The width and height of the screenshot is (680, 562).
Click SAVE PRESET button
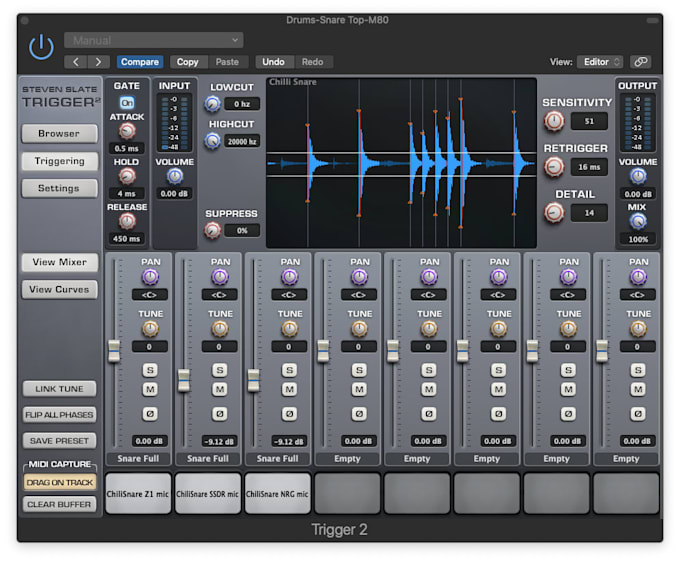(x=59, y=441)
